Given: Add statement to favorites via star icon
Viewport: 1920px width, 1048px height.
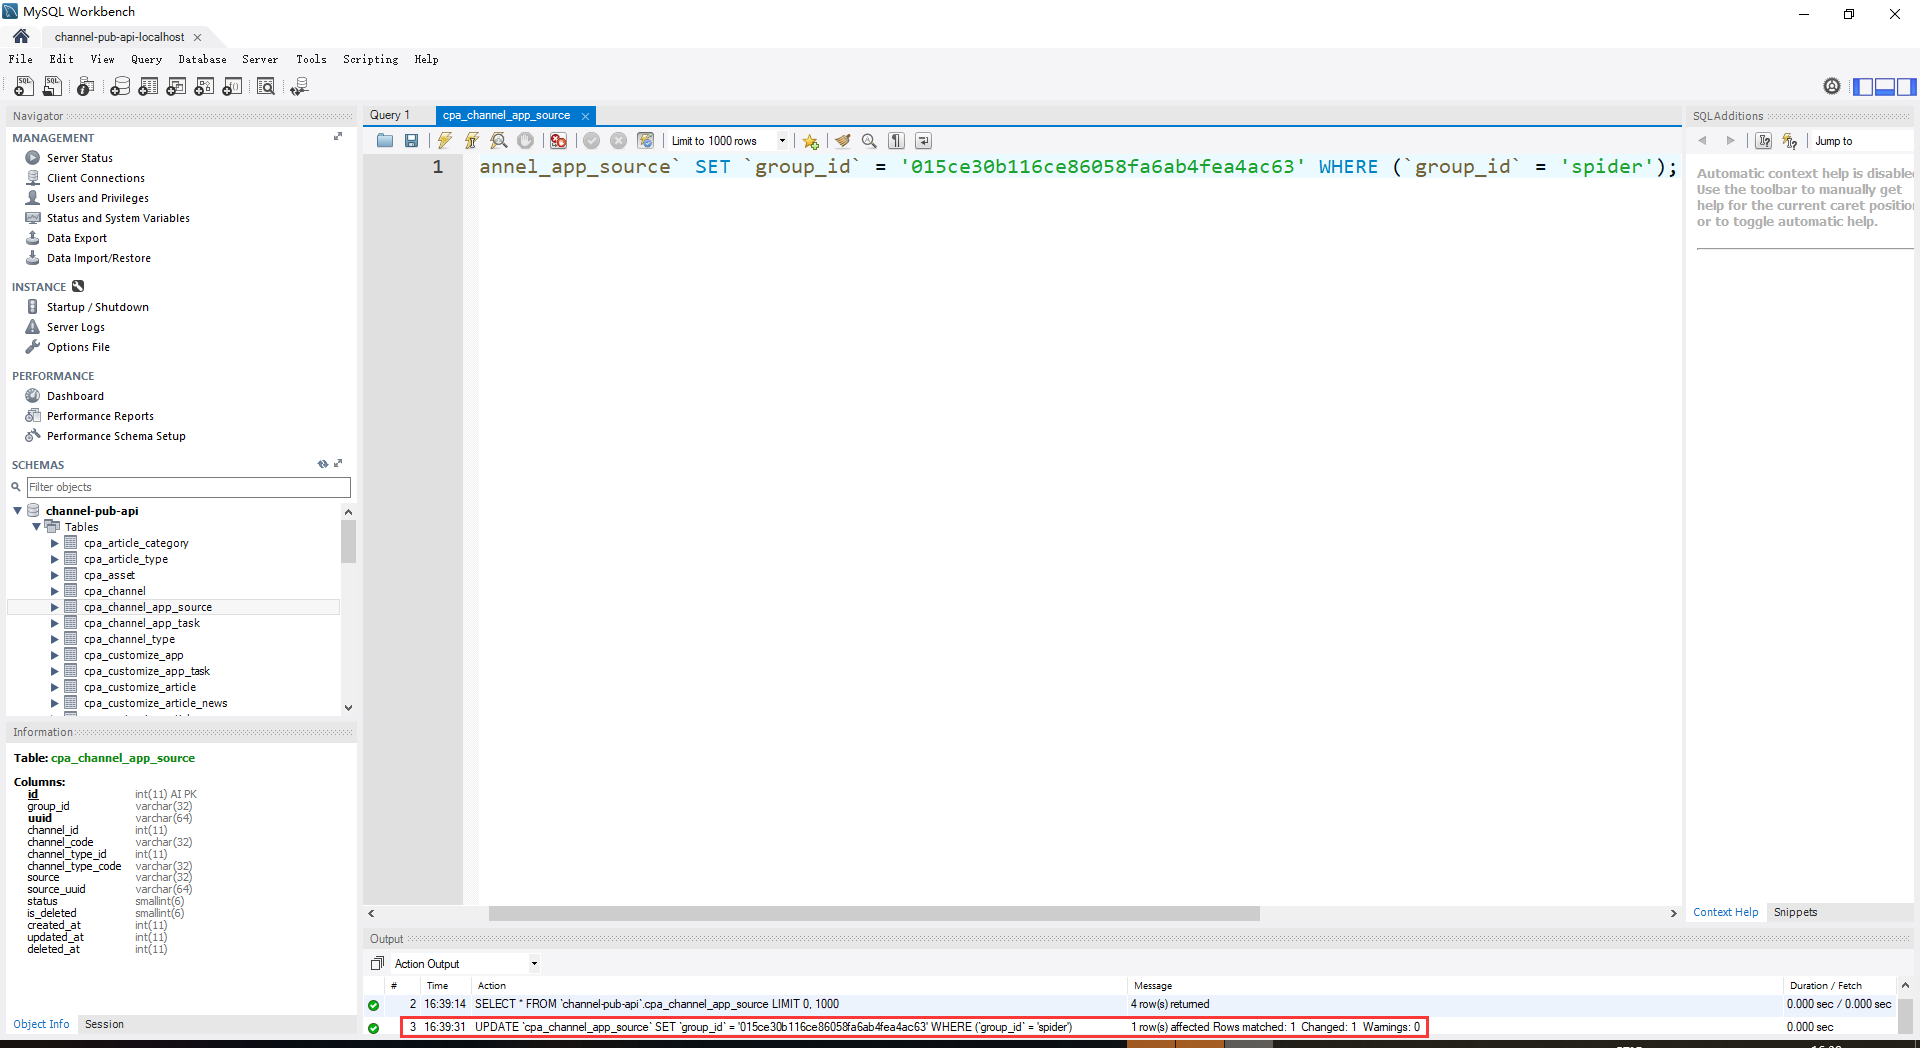Looking at the screenshot, I should 810,141.
